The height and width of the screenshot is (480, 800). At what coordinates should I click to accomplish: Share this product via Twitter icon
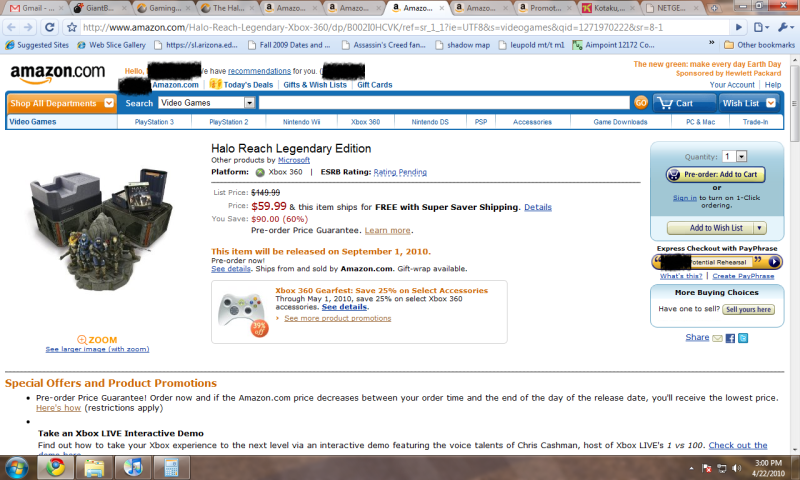pos(743,338)
